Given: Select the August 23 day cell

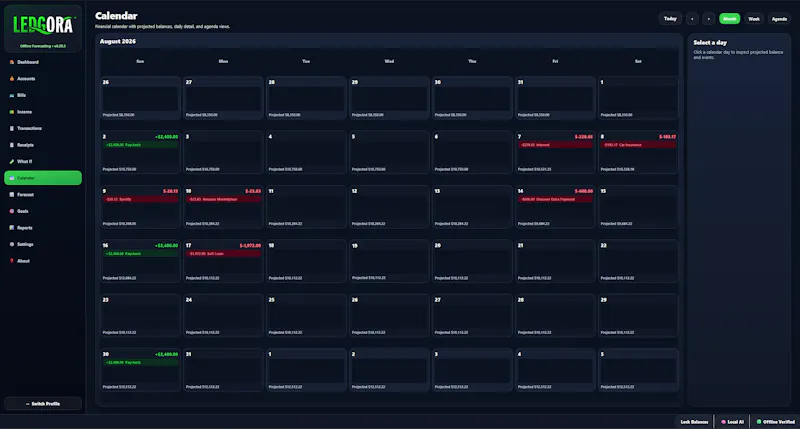Looking at the screenshot, I should click(x=140, y=316).
